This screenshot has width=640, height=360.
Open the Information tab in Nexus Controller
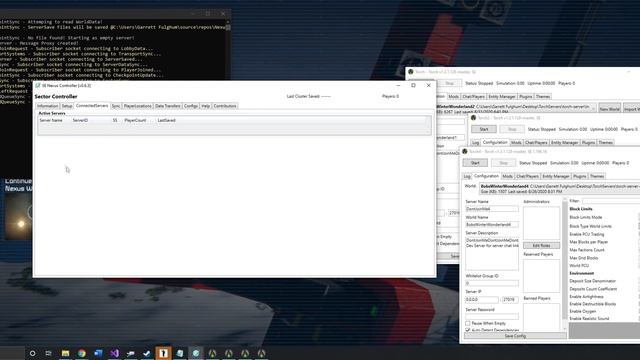click(48, 106)
